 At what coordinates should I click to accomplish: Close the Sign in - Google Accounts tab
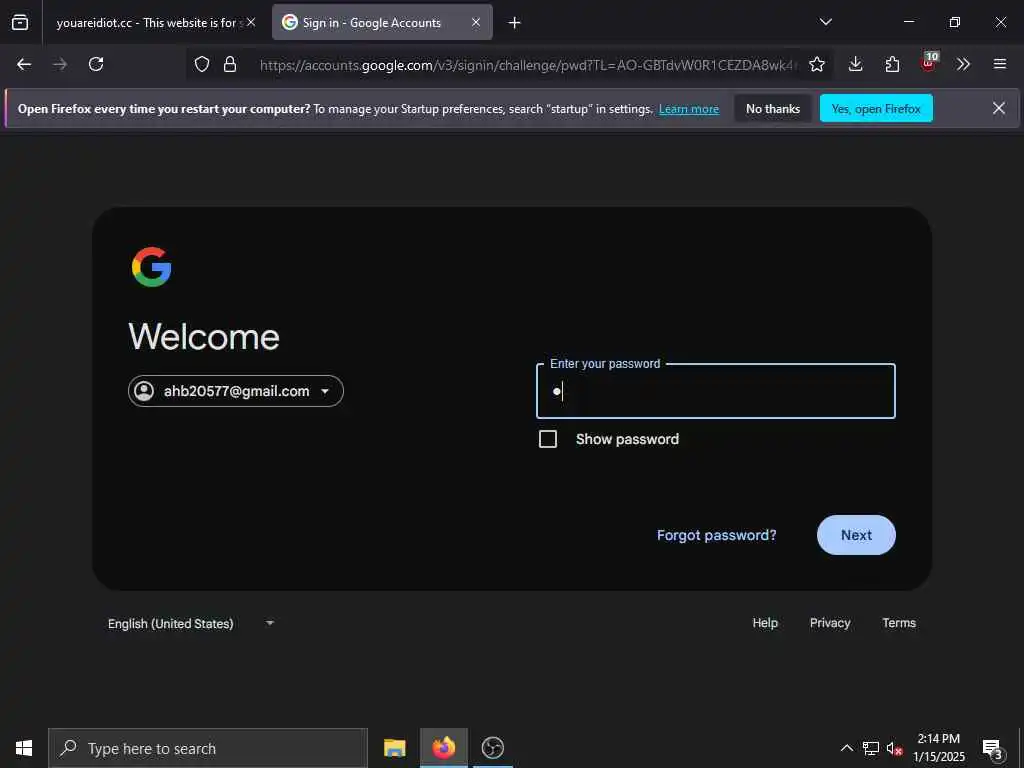[x=476, y=22]
